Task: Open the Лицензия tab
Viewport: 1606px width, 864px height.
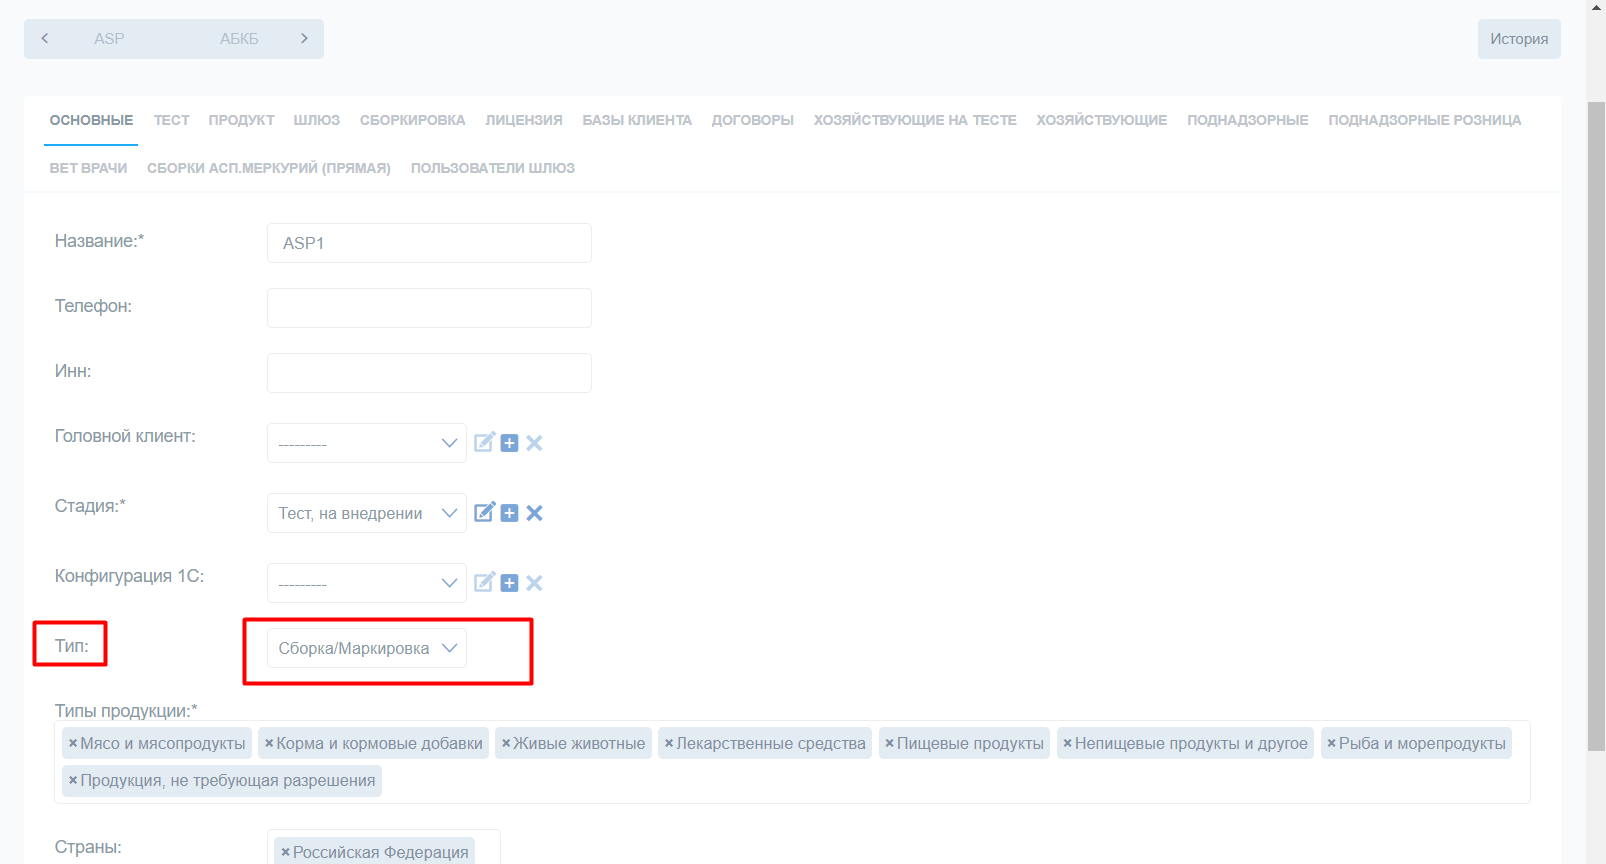Action: (x=524, y=120)
